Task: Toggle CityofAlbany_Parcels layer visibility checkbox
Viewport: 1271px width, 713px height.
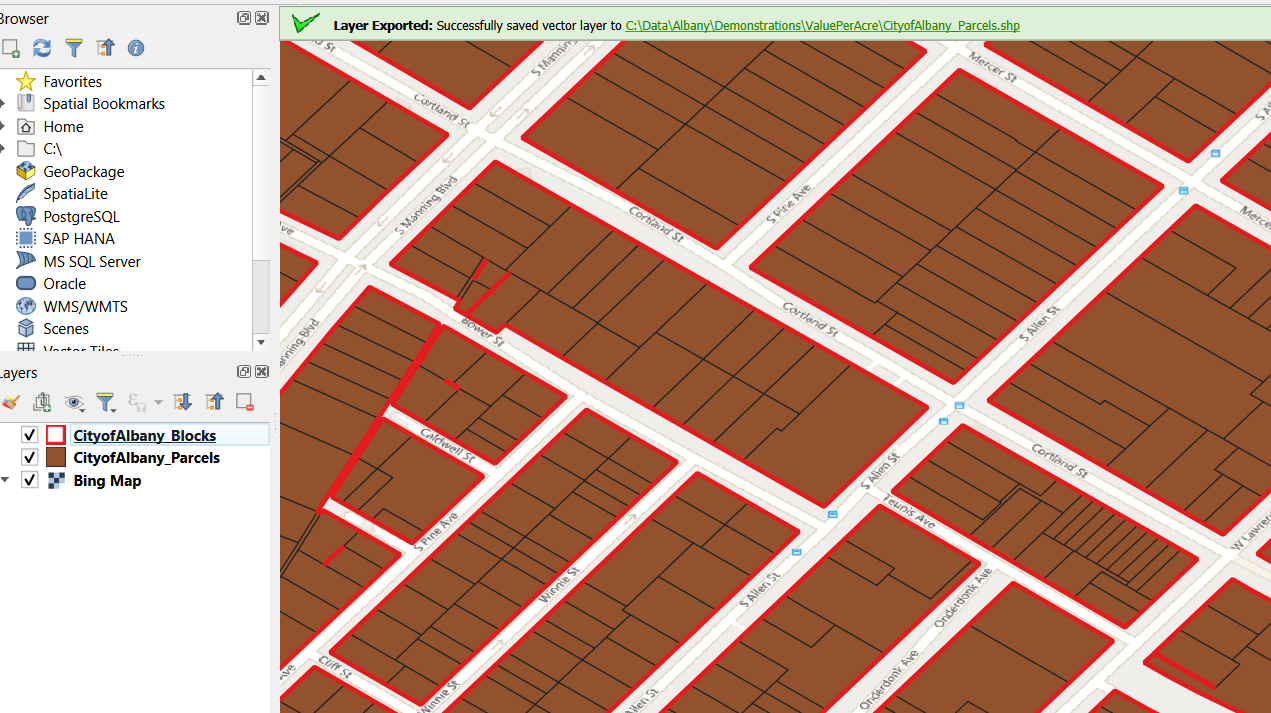Action: click(30, 458)
